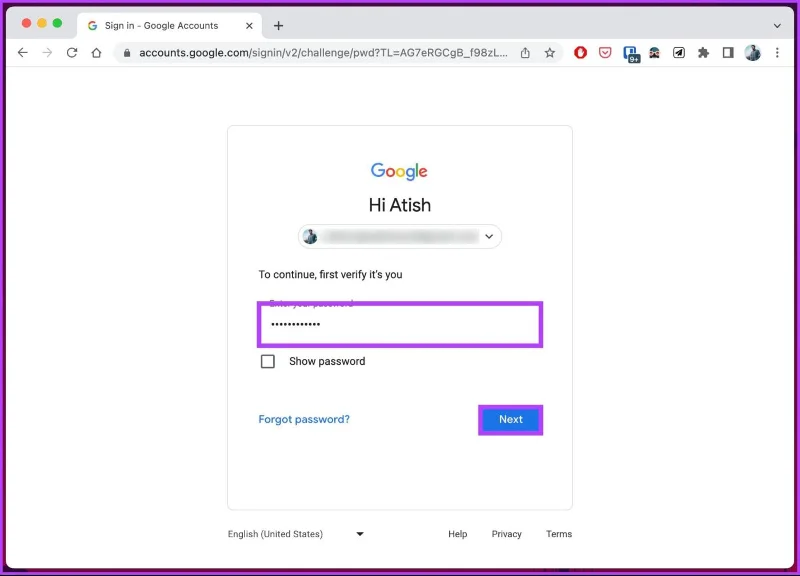The width and height of the screenshot is (800, 576).
Task: Reload the Google sign-in page
Action: [72, 53]
